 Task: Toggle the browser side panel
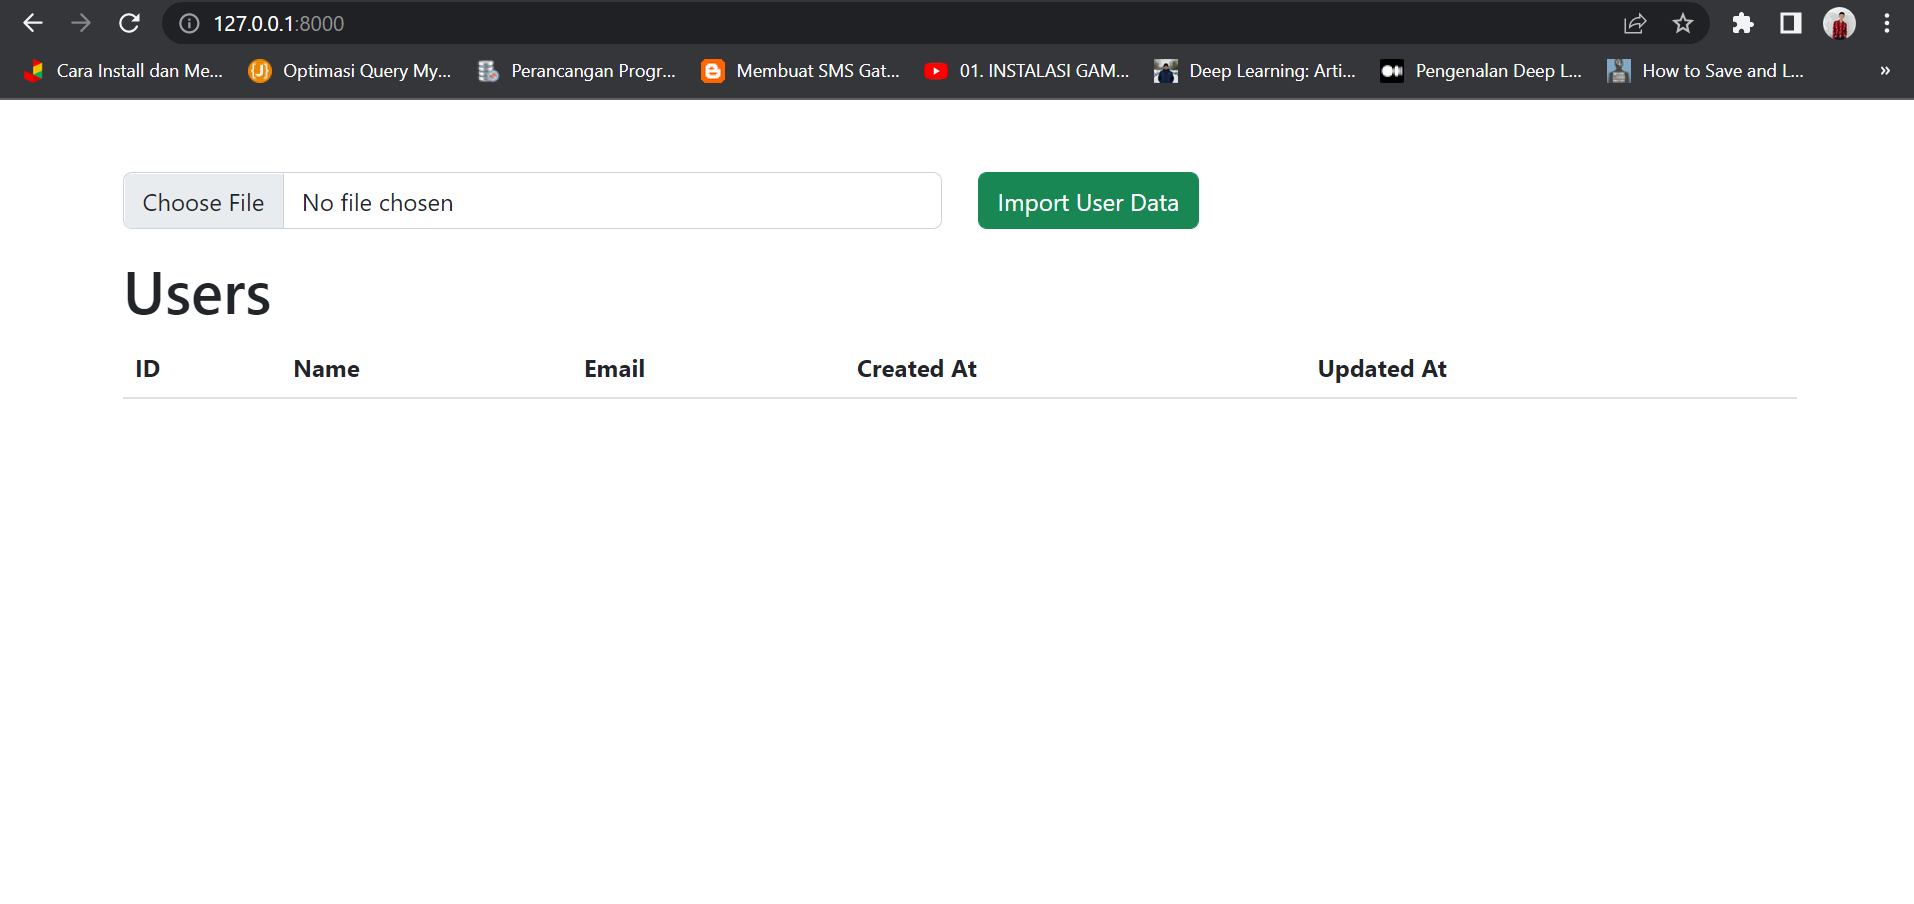tap(1790, 23)
